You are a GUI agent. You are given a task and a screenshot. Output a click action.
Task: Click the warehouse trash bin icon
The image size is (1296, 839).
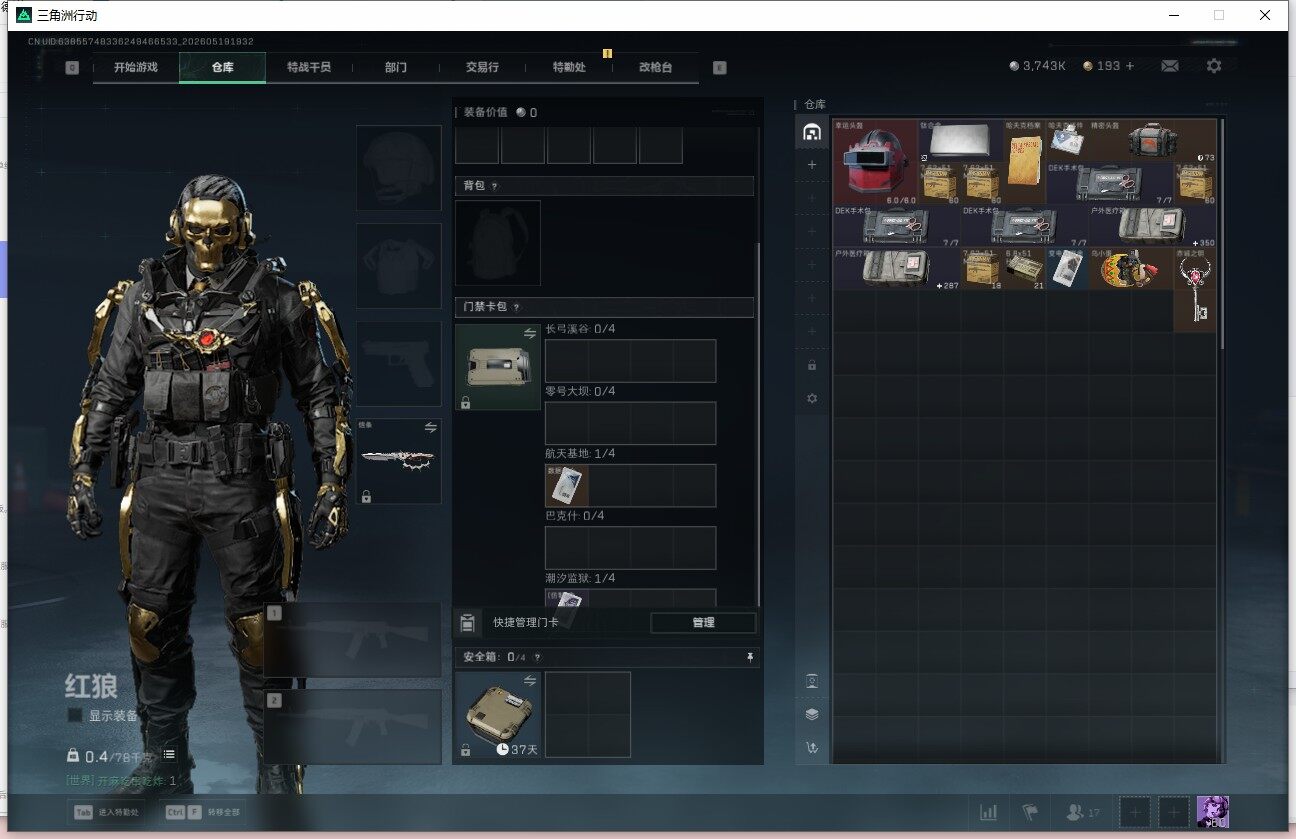click(x=812, y=681)
